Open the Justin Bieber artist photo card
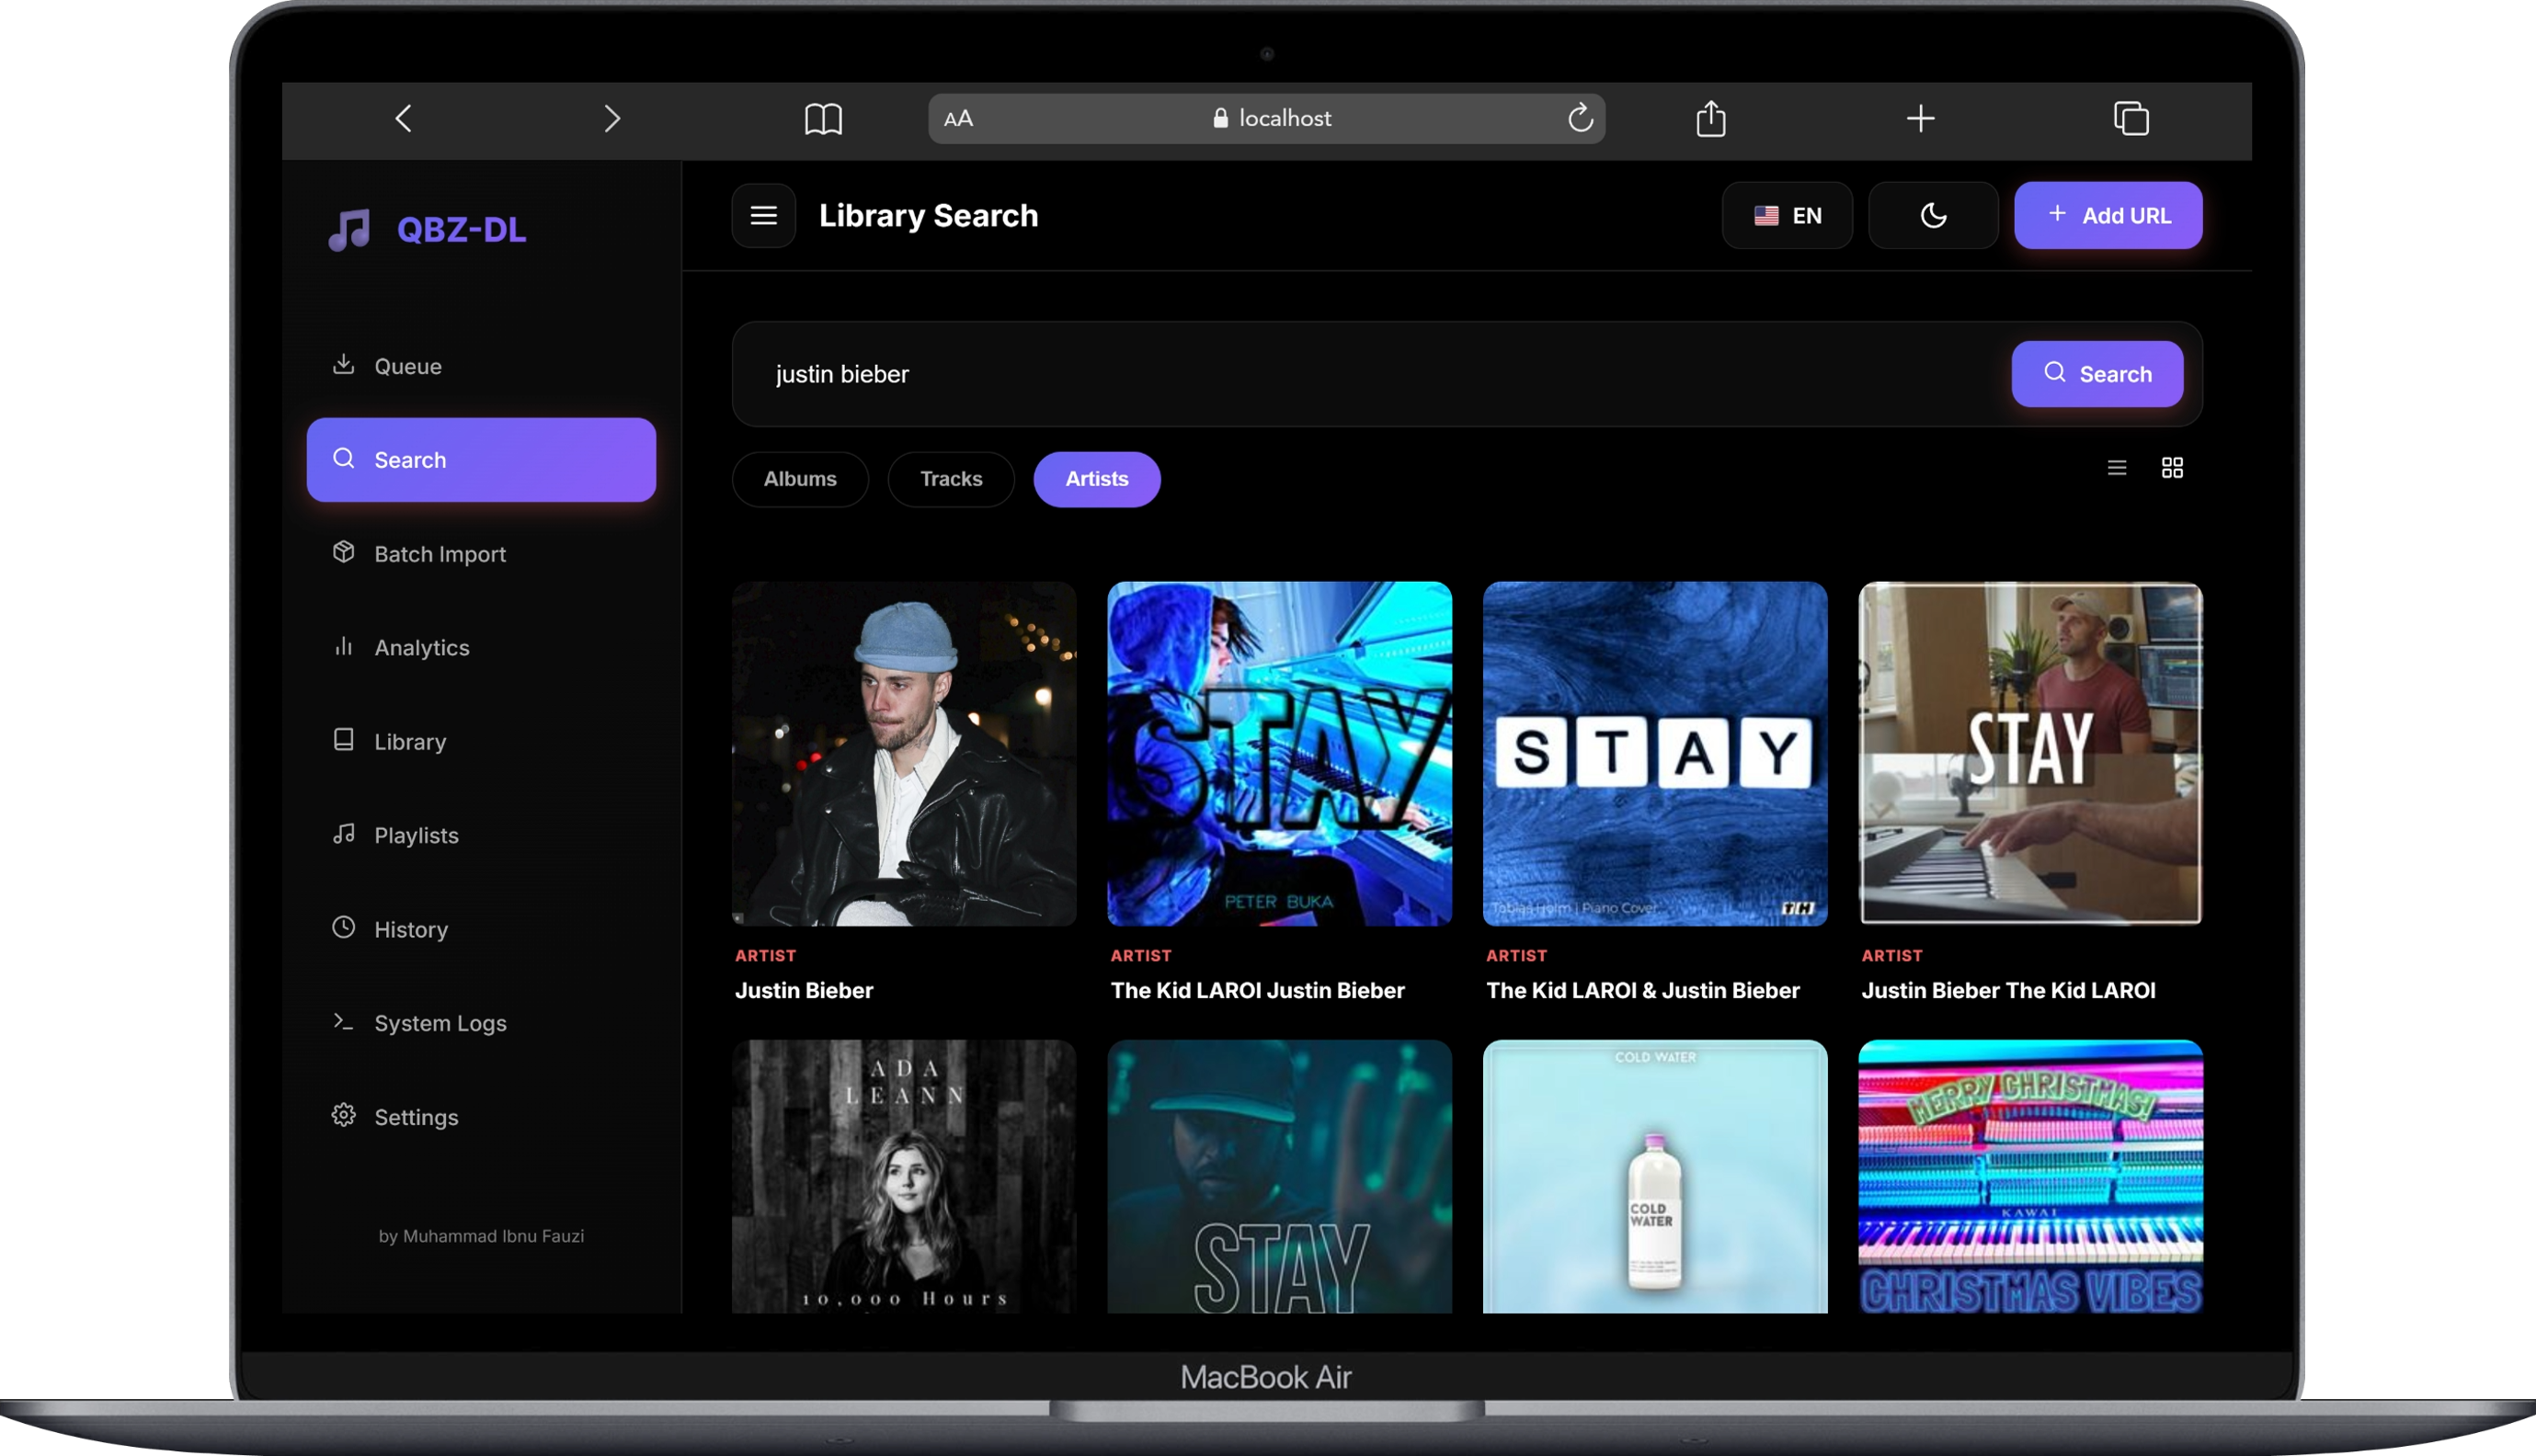Screen dimensions: 2536x1456 pyautogui.click(x=904, y=754)
